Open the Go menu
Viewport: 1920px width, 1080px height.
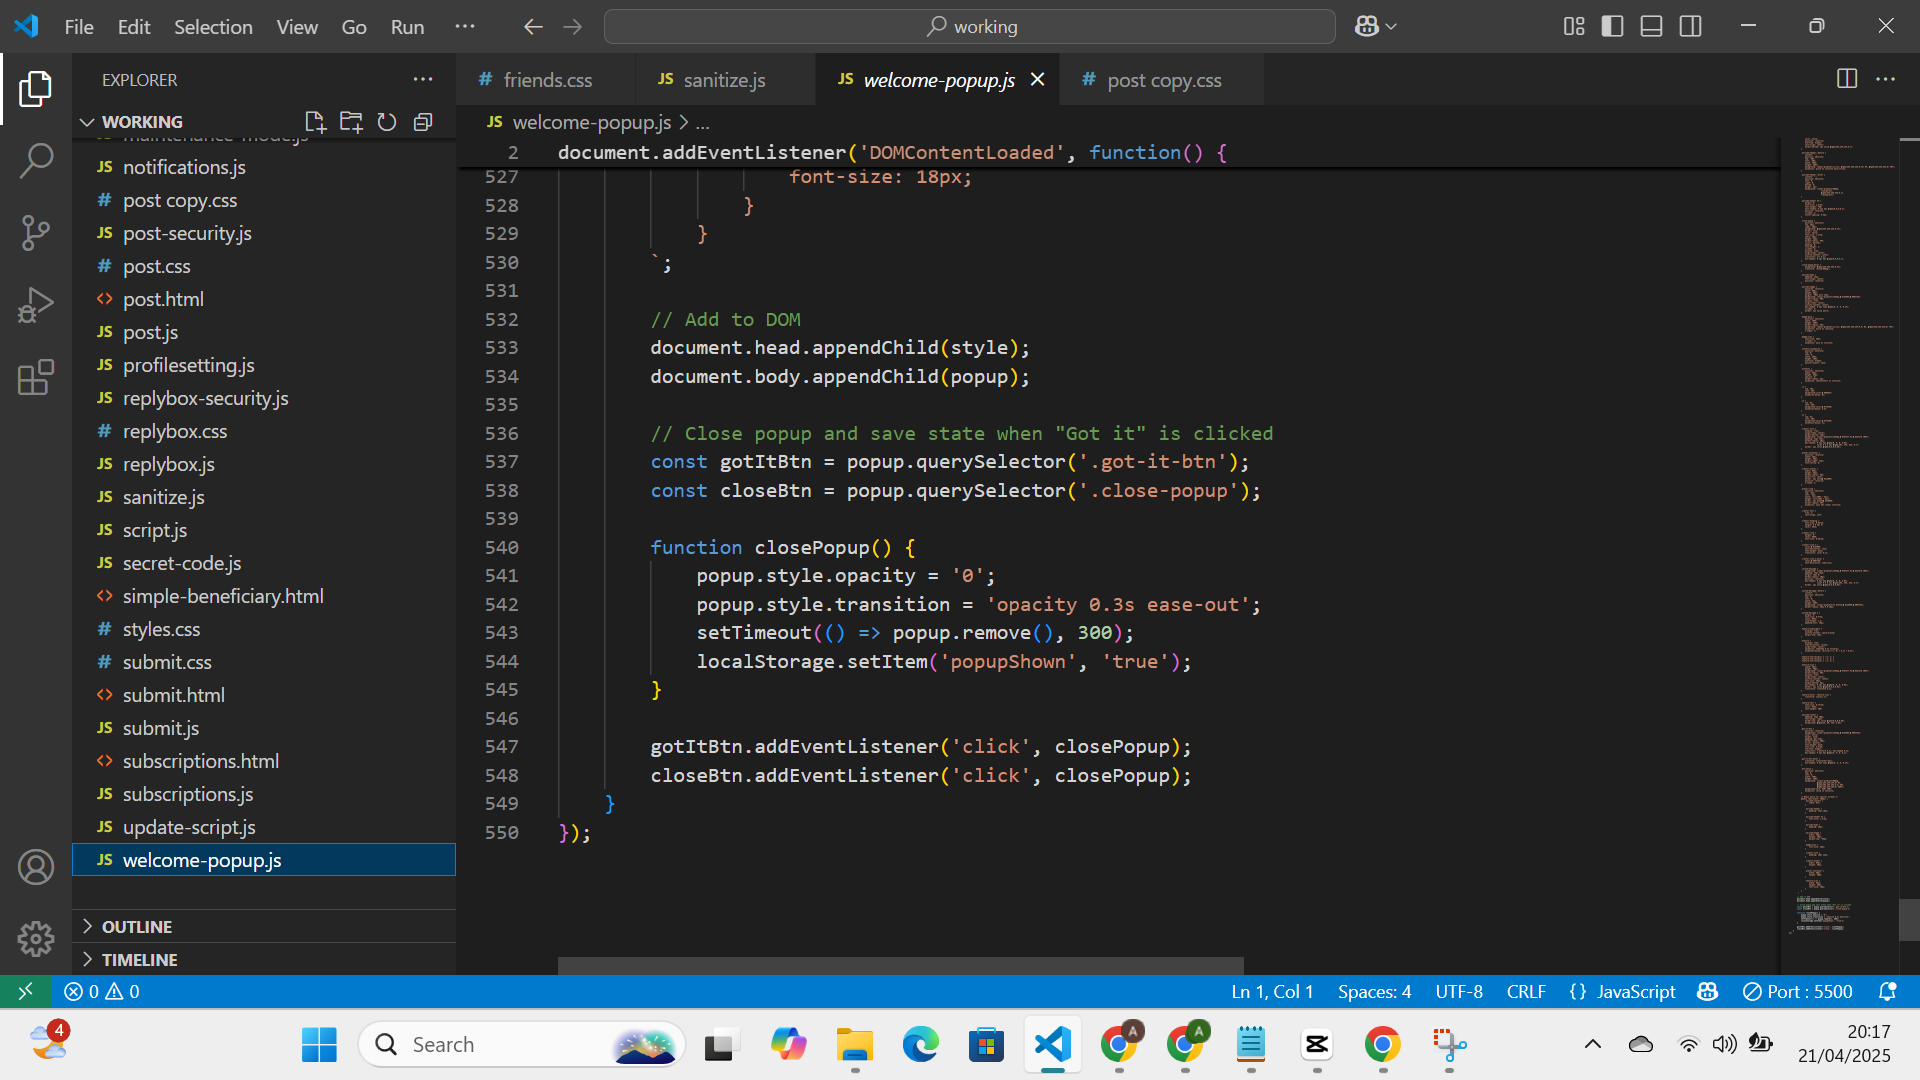click(354, 27)
